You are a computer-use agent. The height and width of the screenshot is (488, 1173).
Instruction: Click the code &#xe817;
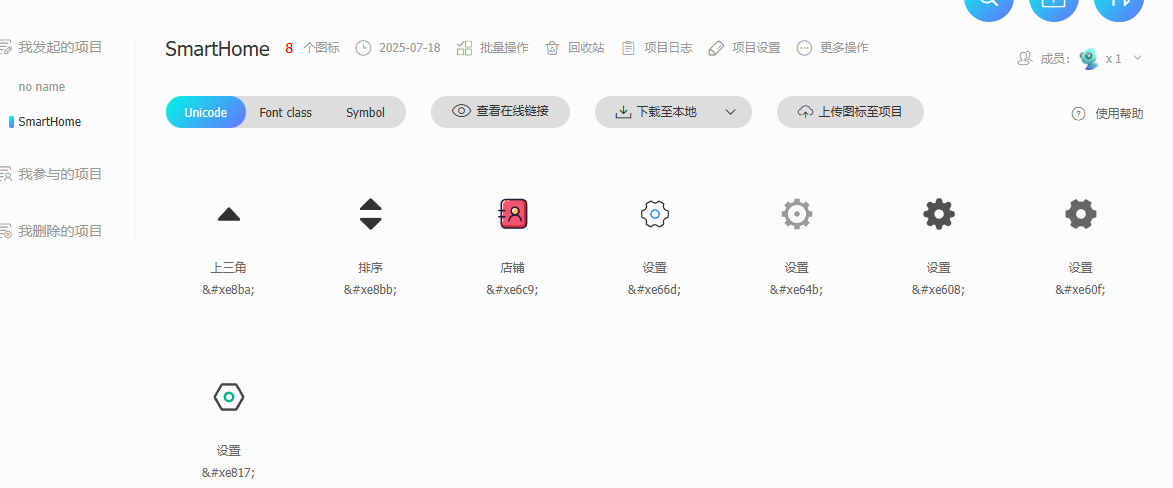pos(228,473)
